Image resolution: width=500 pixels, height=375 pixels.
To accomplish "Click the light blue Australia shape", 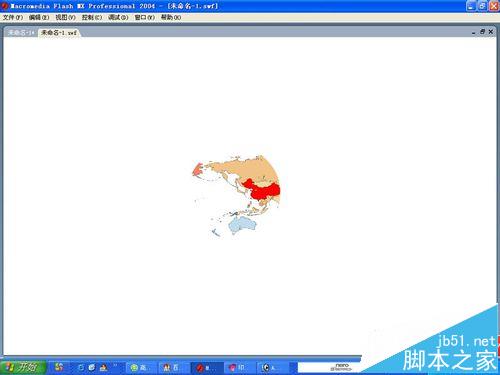I will tap(243, 224).
